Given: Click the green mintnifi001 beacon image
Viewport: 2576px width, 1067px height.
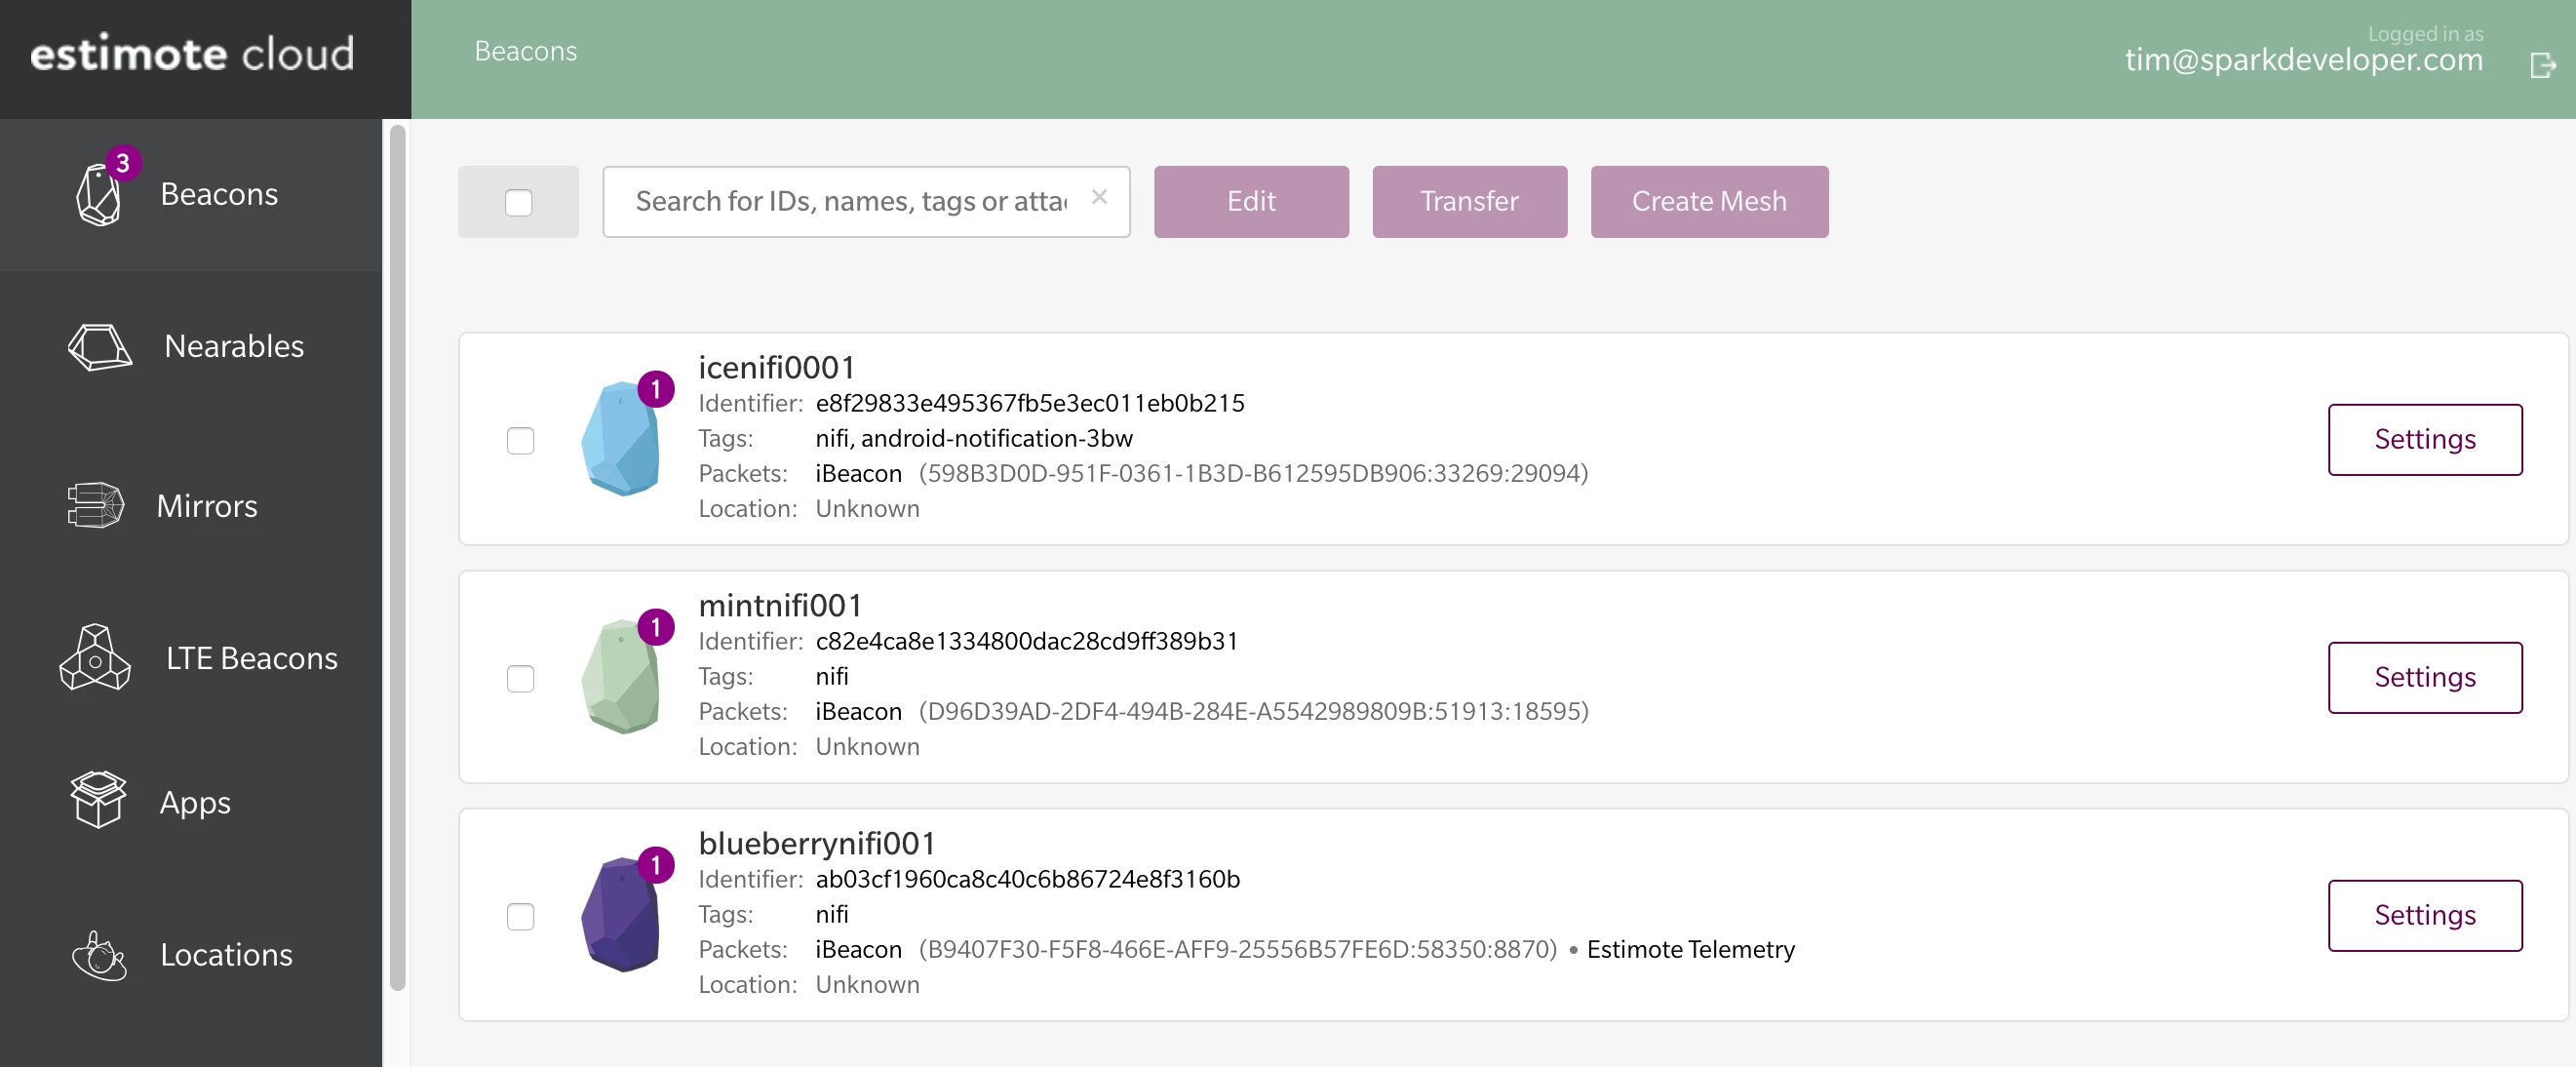Looking at the screenshot, I should pos(620,677).
